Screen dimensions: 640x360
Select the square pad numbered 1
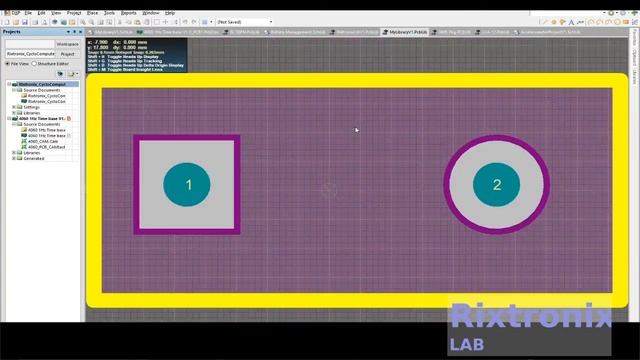click(x=187, y=184)
